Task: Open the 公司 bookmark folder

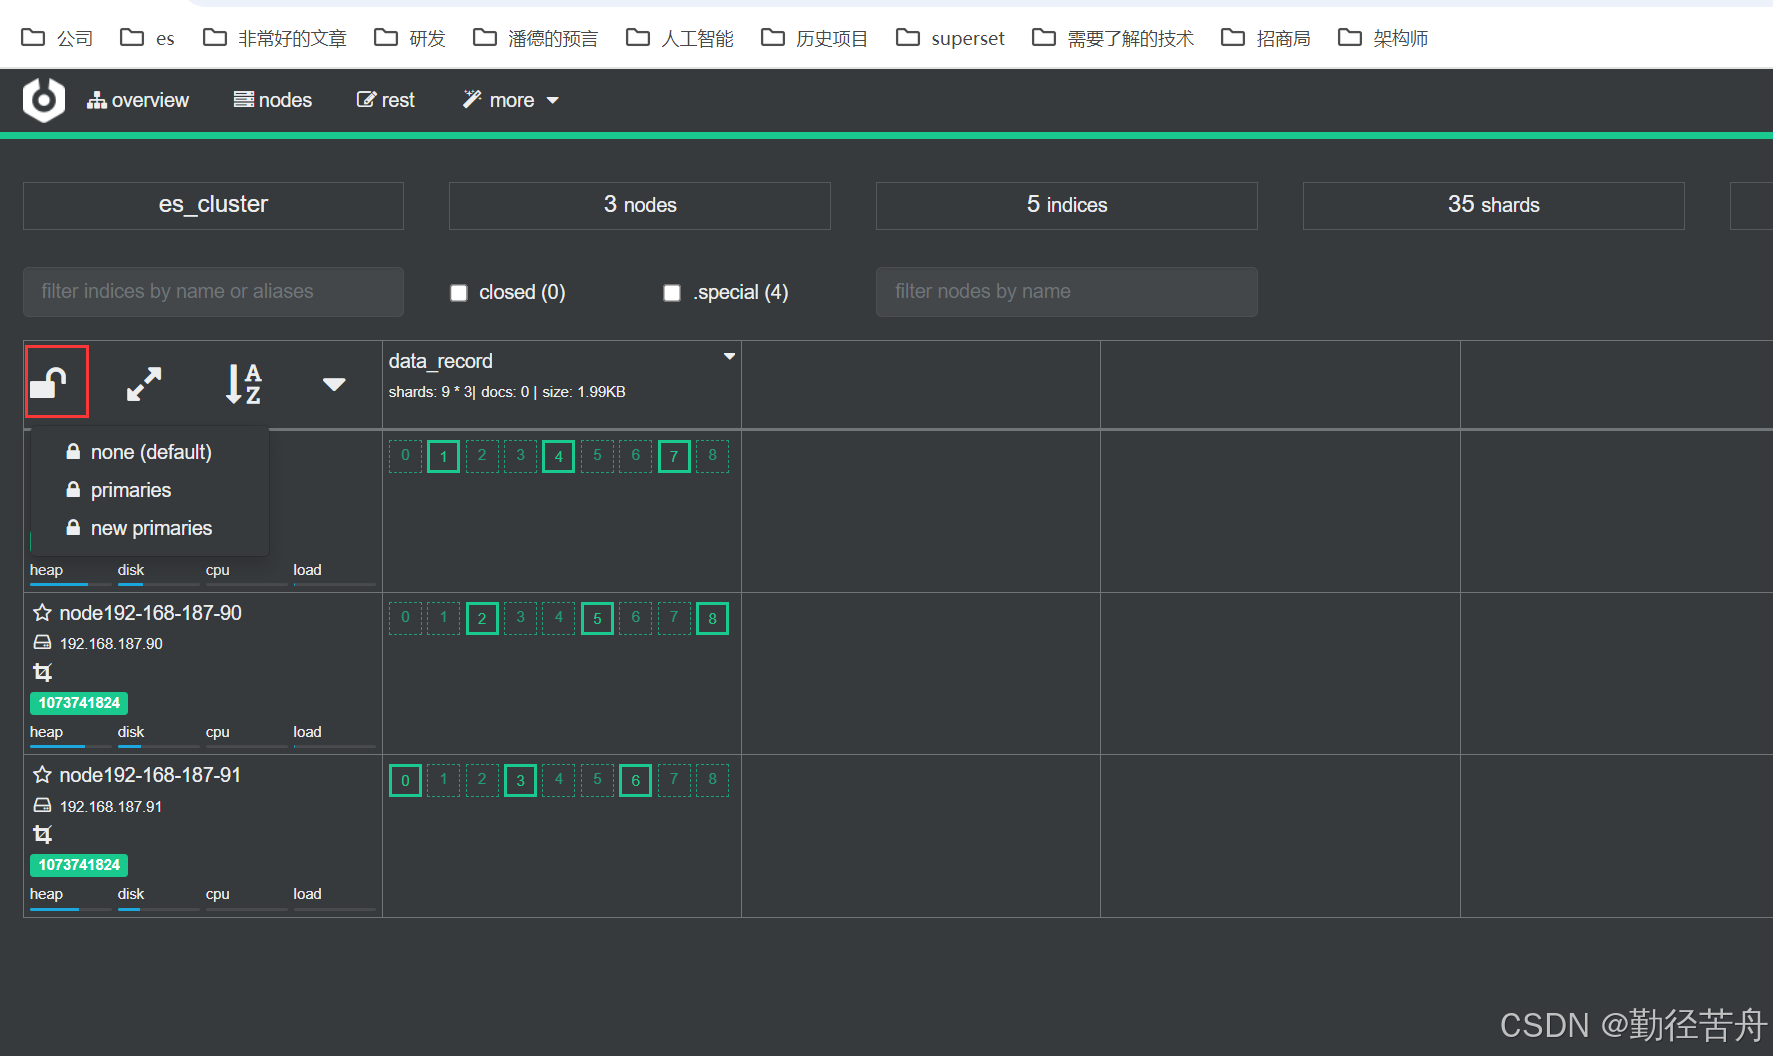Action: click(x=57, y=38)
